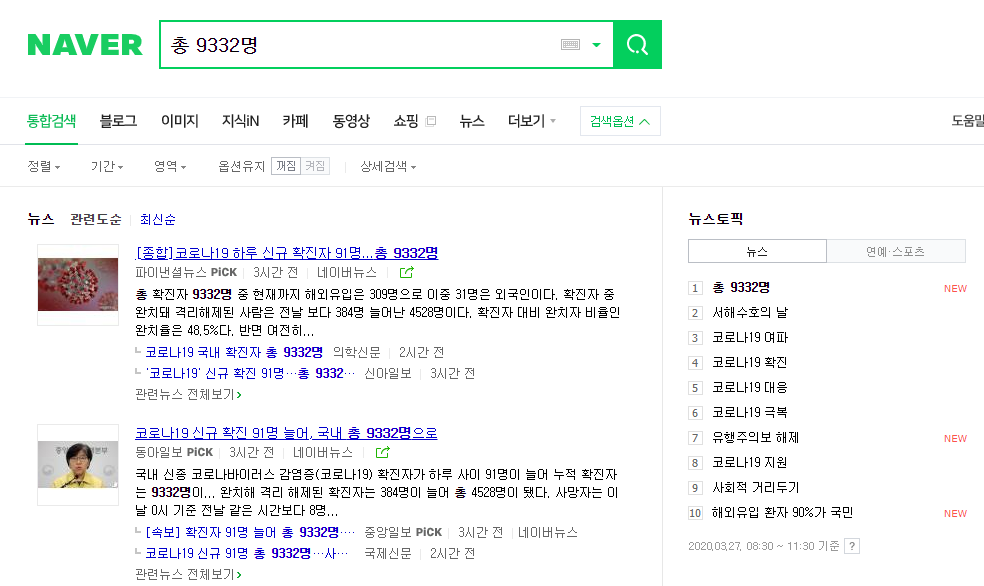
Task: Click 관련뉴스 전체보기 under first article
Action: click(188, 394)
